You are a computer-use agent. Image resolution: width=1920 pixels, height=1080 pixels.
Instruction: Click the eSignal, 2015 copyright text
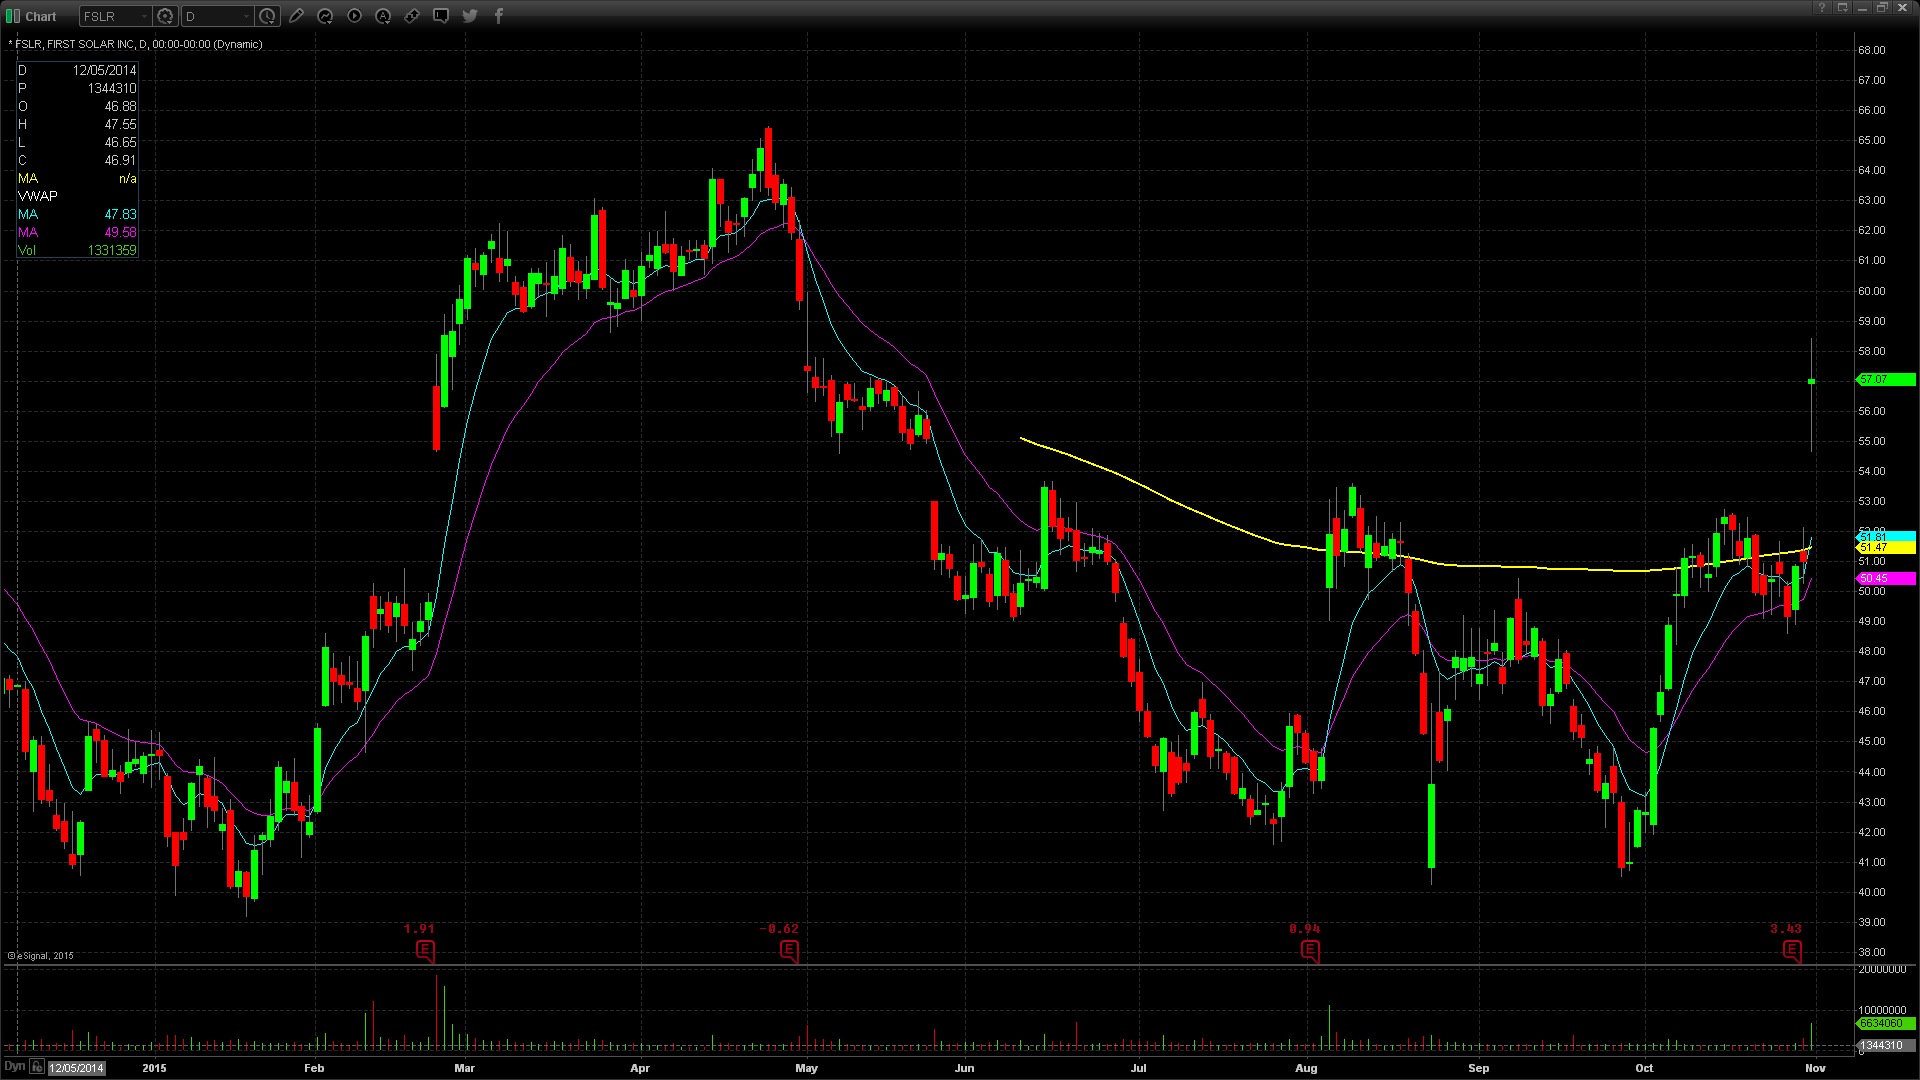[41, 956]
